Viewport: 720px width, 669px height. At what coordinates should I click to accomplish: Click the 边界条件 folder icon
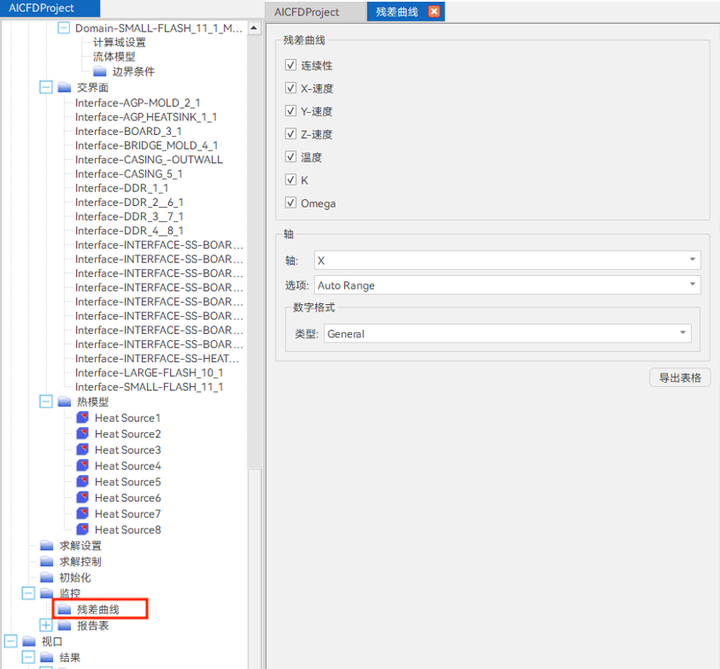tap(100, 71)
